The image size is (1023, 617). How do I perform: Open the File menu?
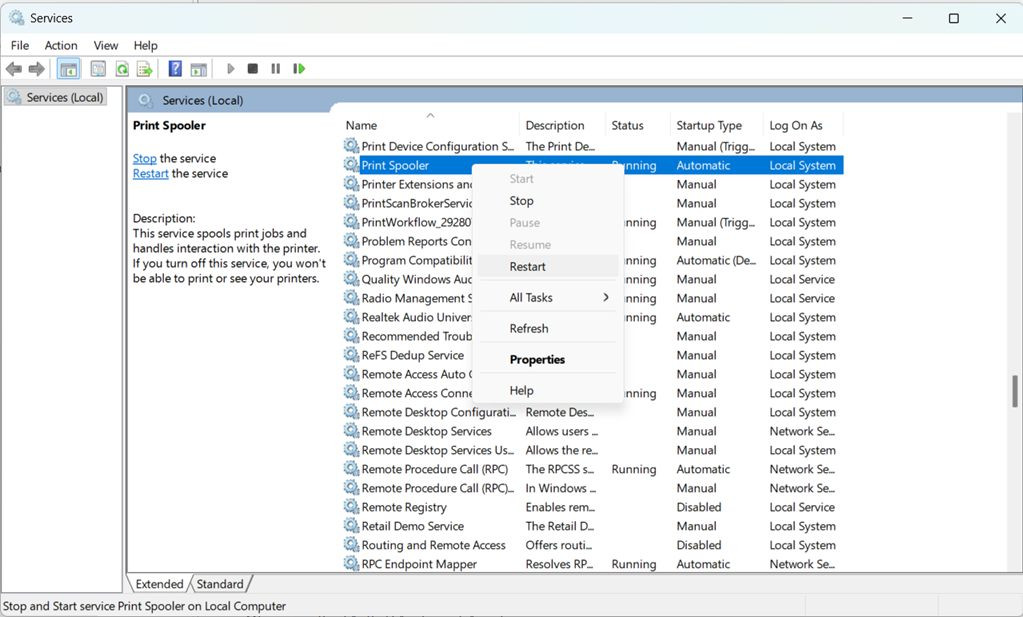[x=20, y=45]
